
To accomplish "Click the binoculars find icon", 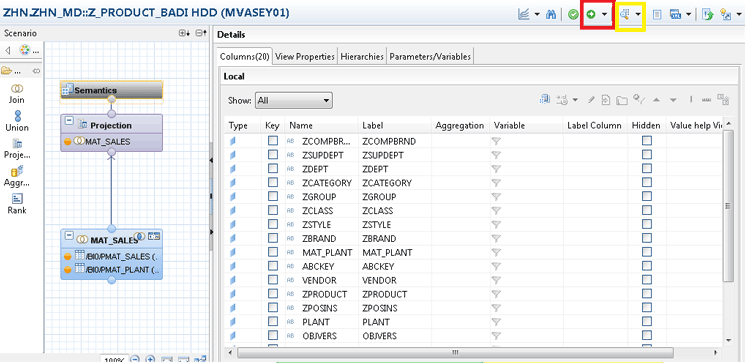I will coord(551,14).
